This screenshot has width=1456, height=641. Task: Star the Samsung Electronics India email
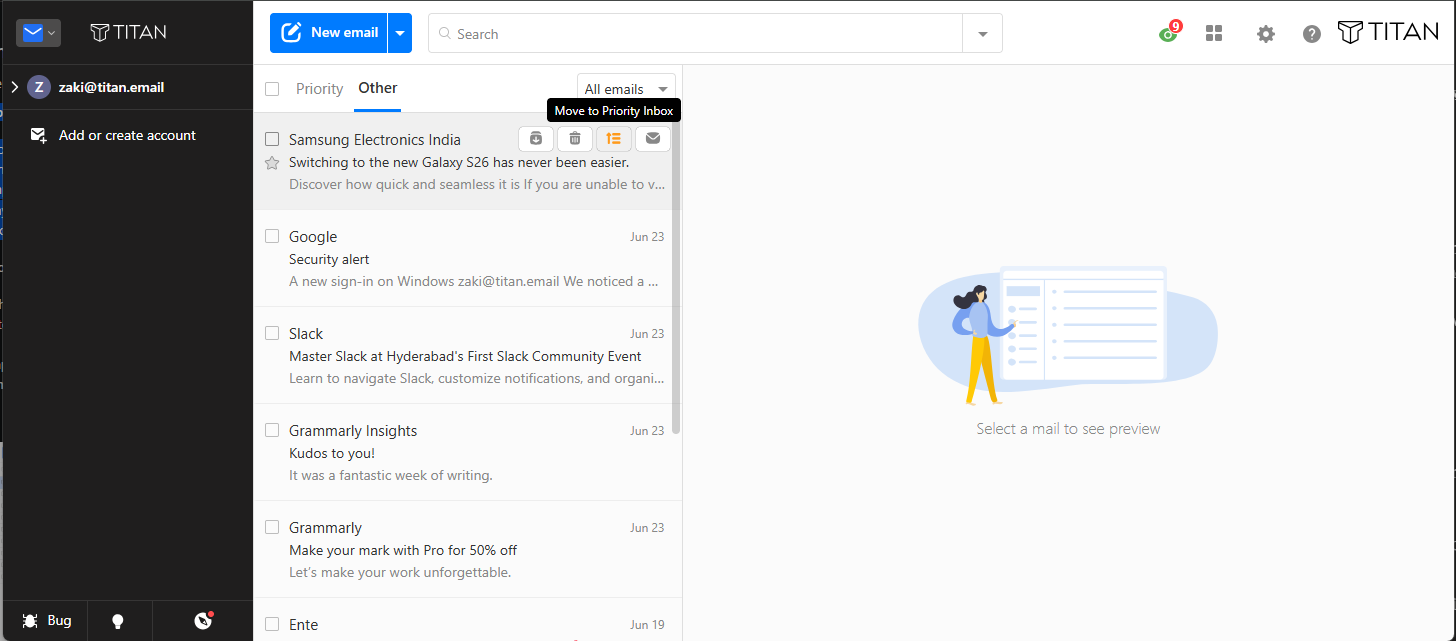[x=272, y=163]
